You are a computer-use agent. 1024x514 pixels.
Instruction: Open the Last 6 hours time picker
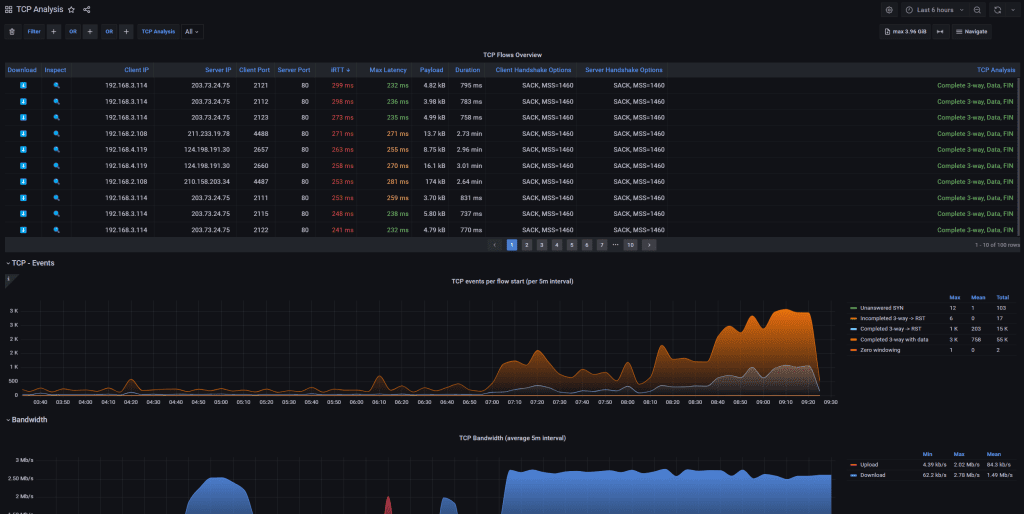934,9
